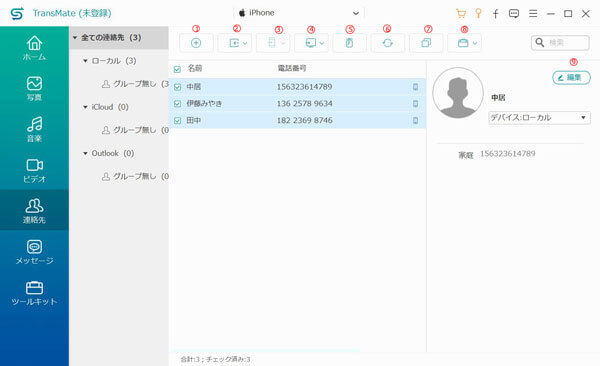Open the 音楽 sidebar tab
The height and width of the screenshot is (366, 600).
(x=34, y=129)
